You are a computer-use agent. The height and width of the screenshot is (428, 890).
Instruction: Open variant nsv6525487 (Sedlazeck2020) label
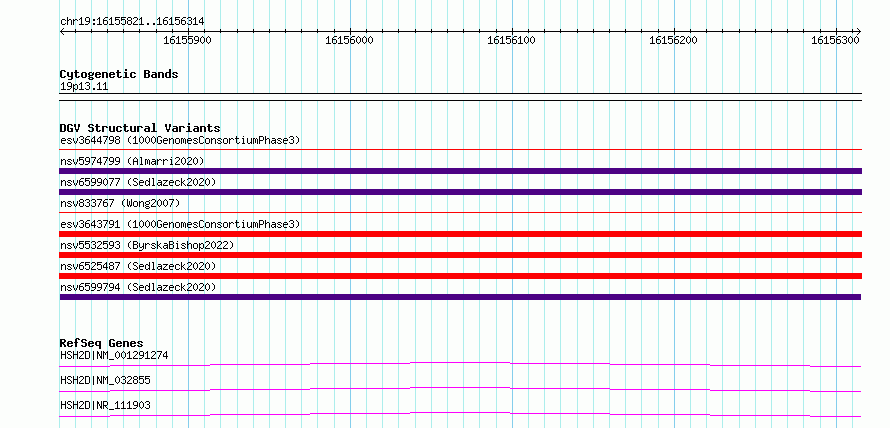pyautogui.click(x=138, y=266)
